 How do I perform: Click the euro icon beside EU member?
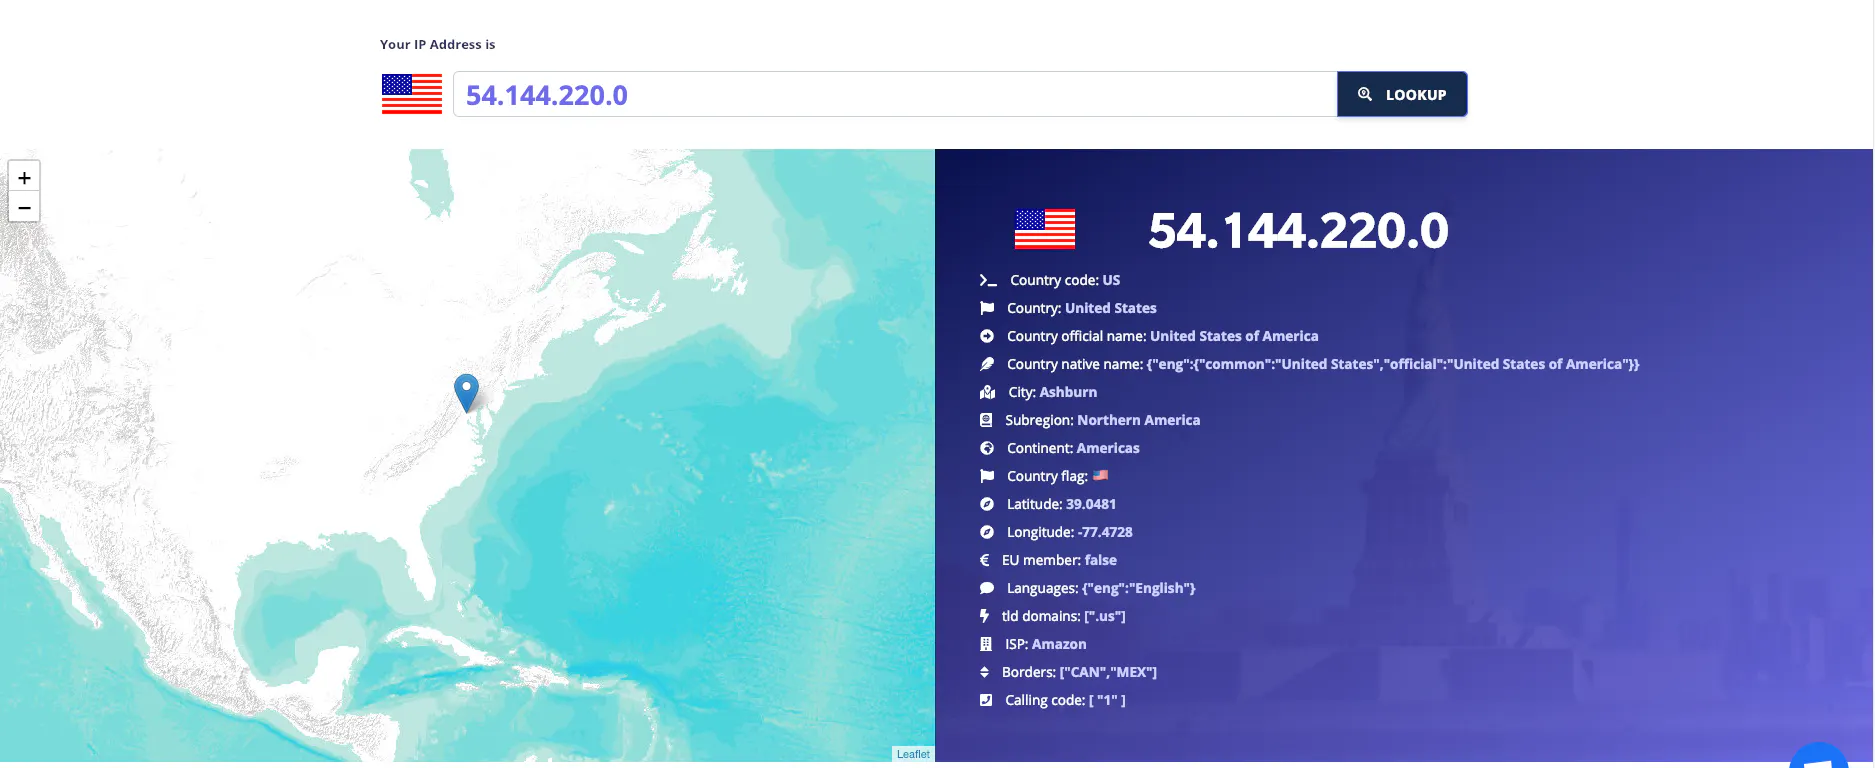click(x=985, y=560)
